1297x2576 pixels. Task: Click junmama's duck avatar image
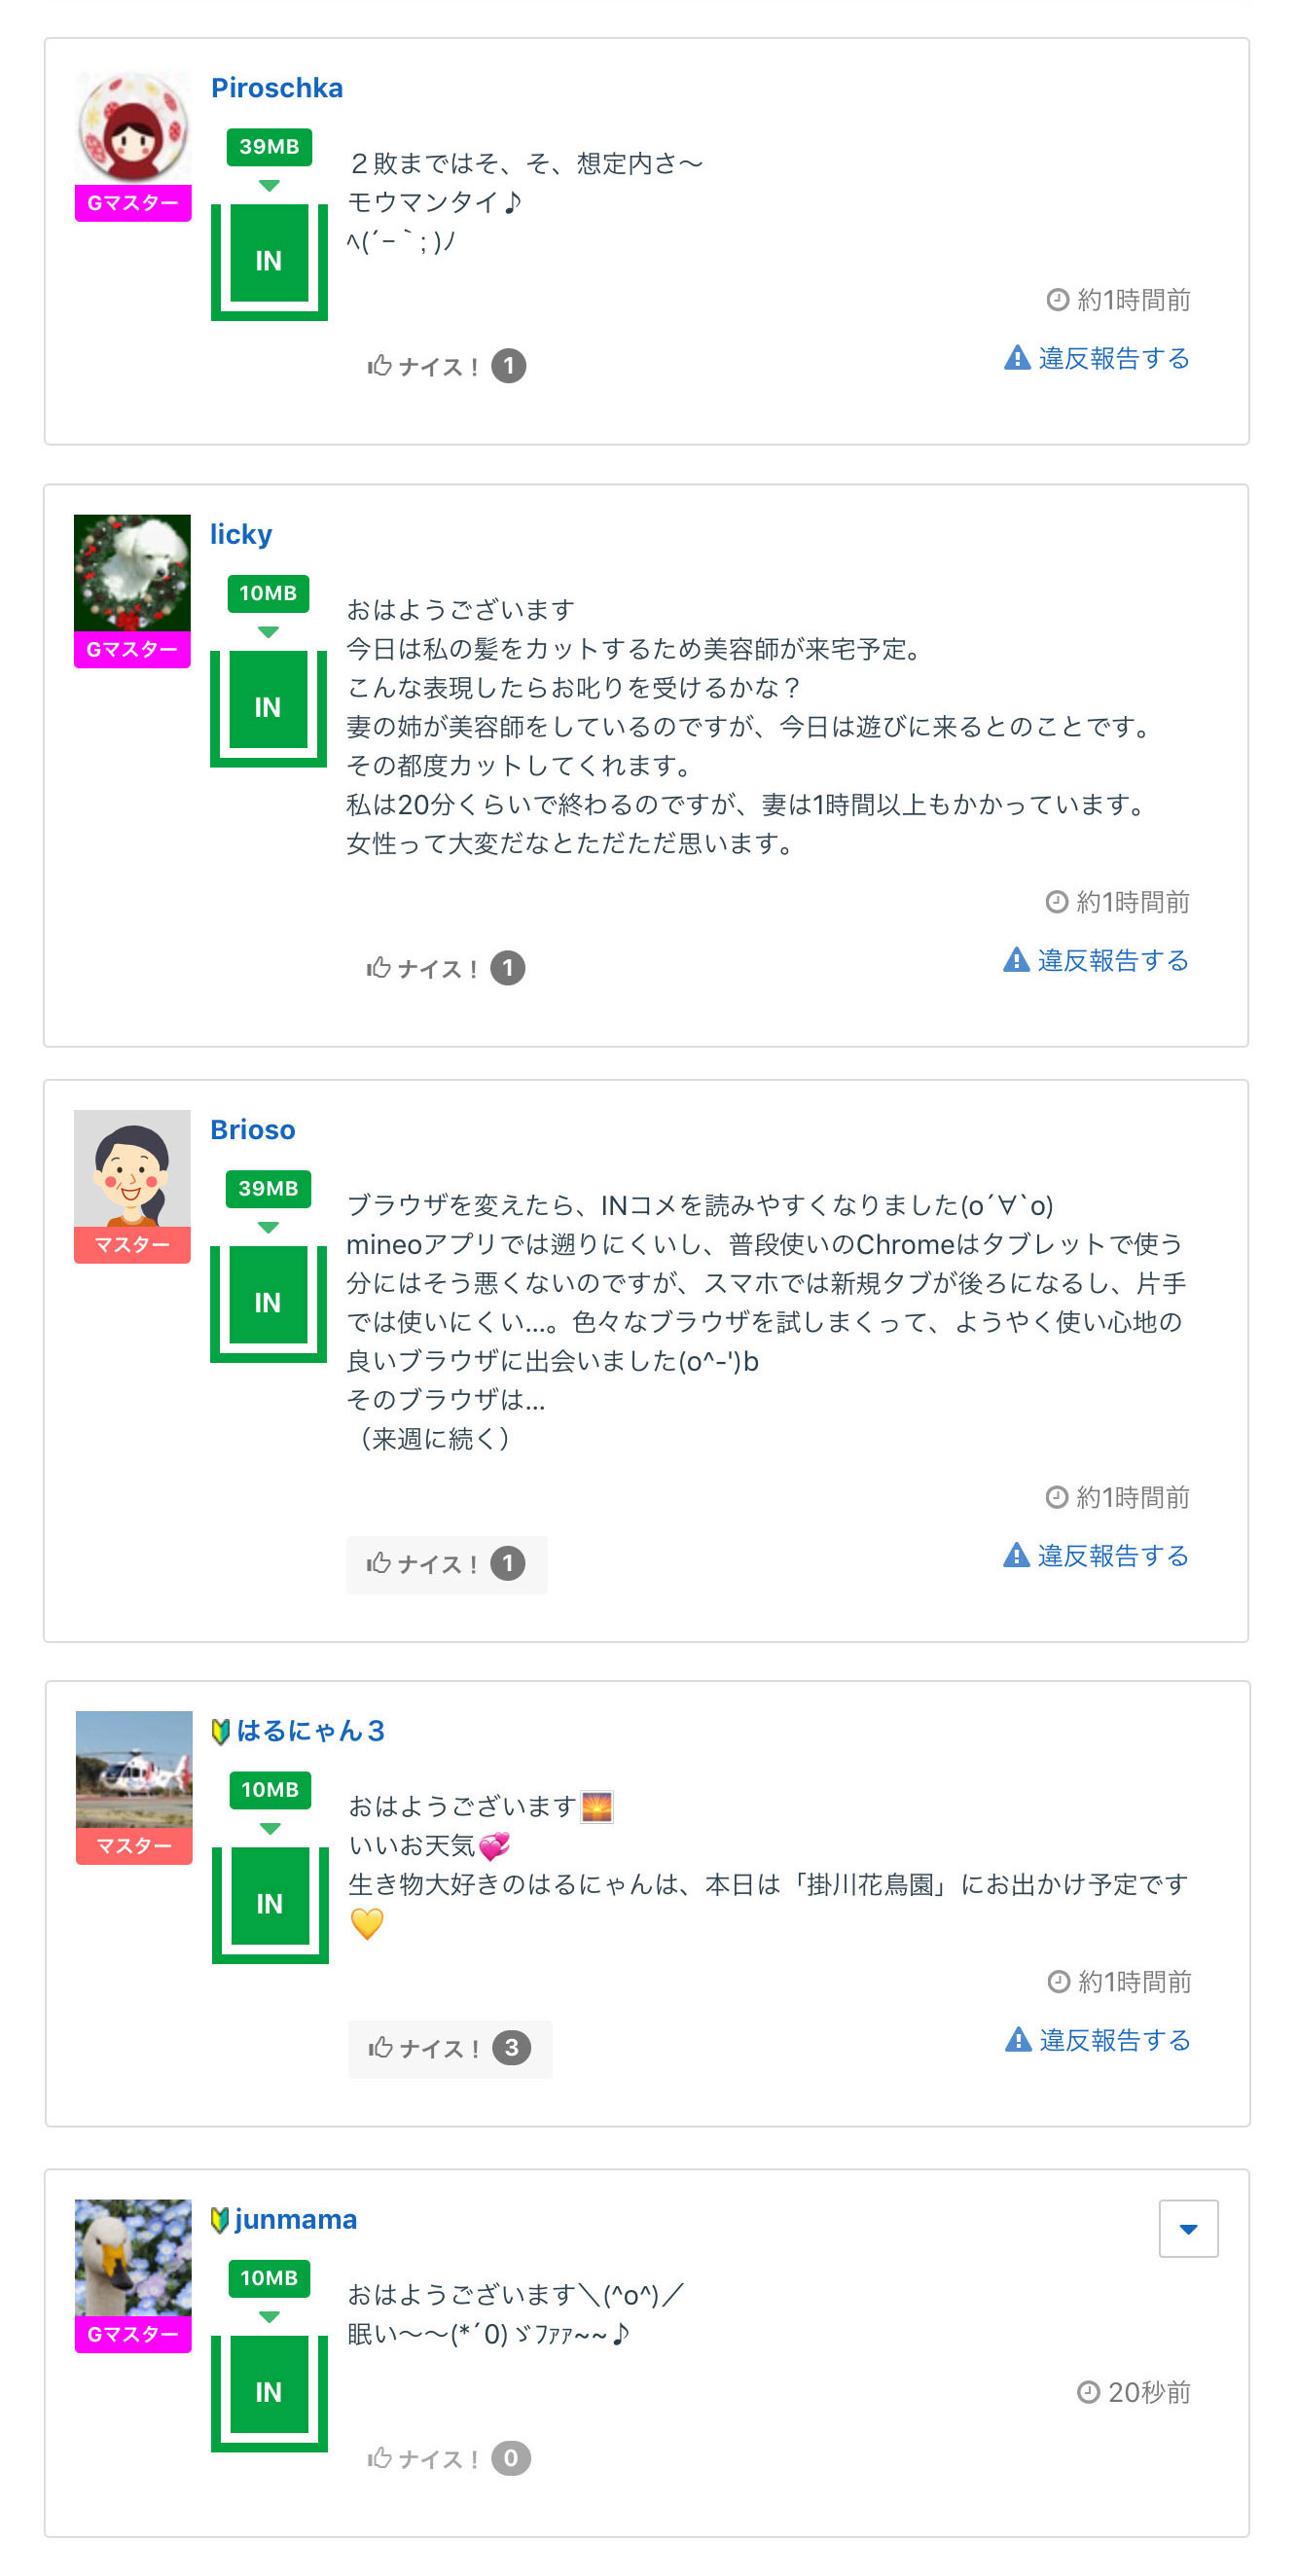click(x=133, y=2257)
